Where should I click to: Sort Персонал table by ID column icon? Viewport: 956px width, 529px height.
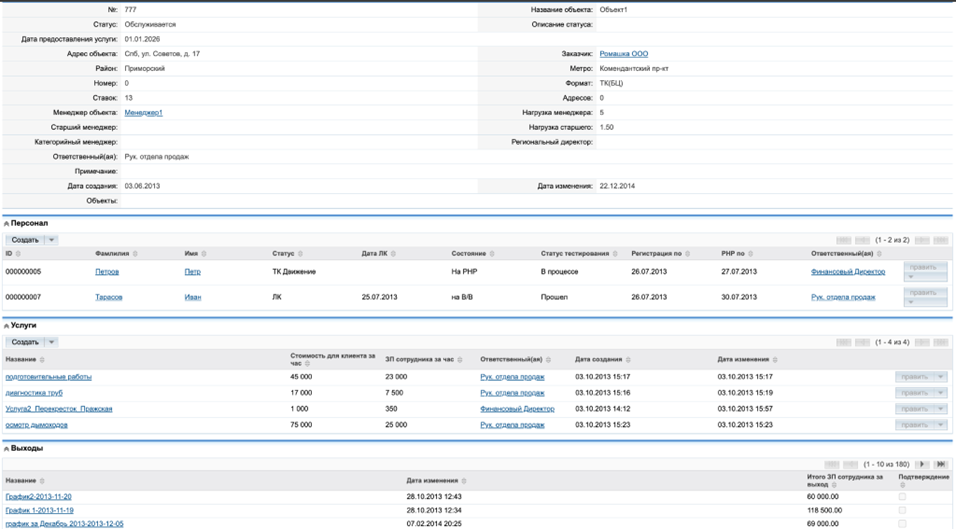point(17,254)
